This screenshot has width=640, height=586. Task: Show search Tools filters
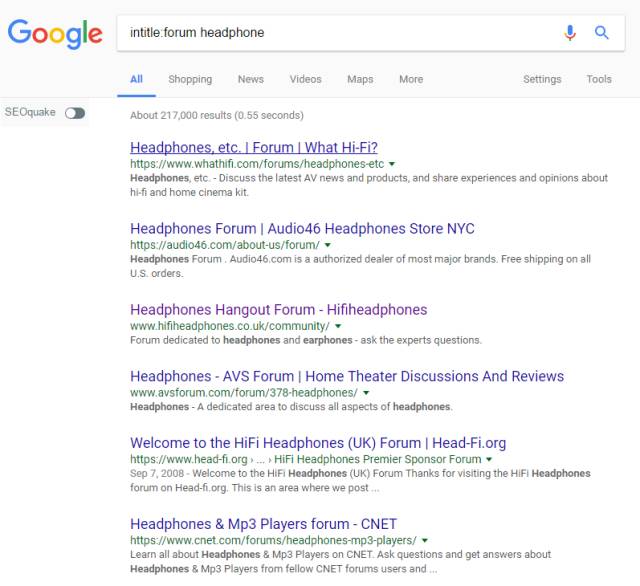(x=599, y=79)
